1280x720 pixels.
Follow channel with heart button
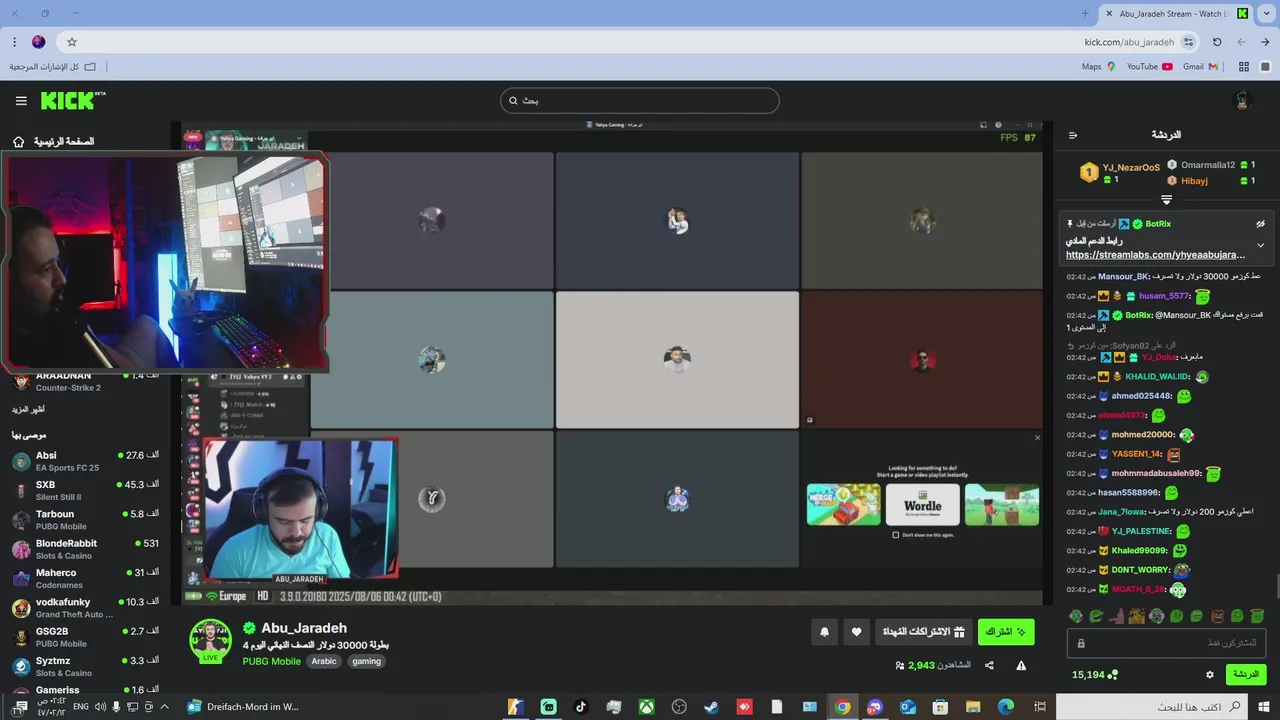pos(856,632)
